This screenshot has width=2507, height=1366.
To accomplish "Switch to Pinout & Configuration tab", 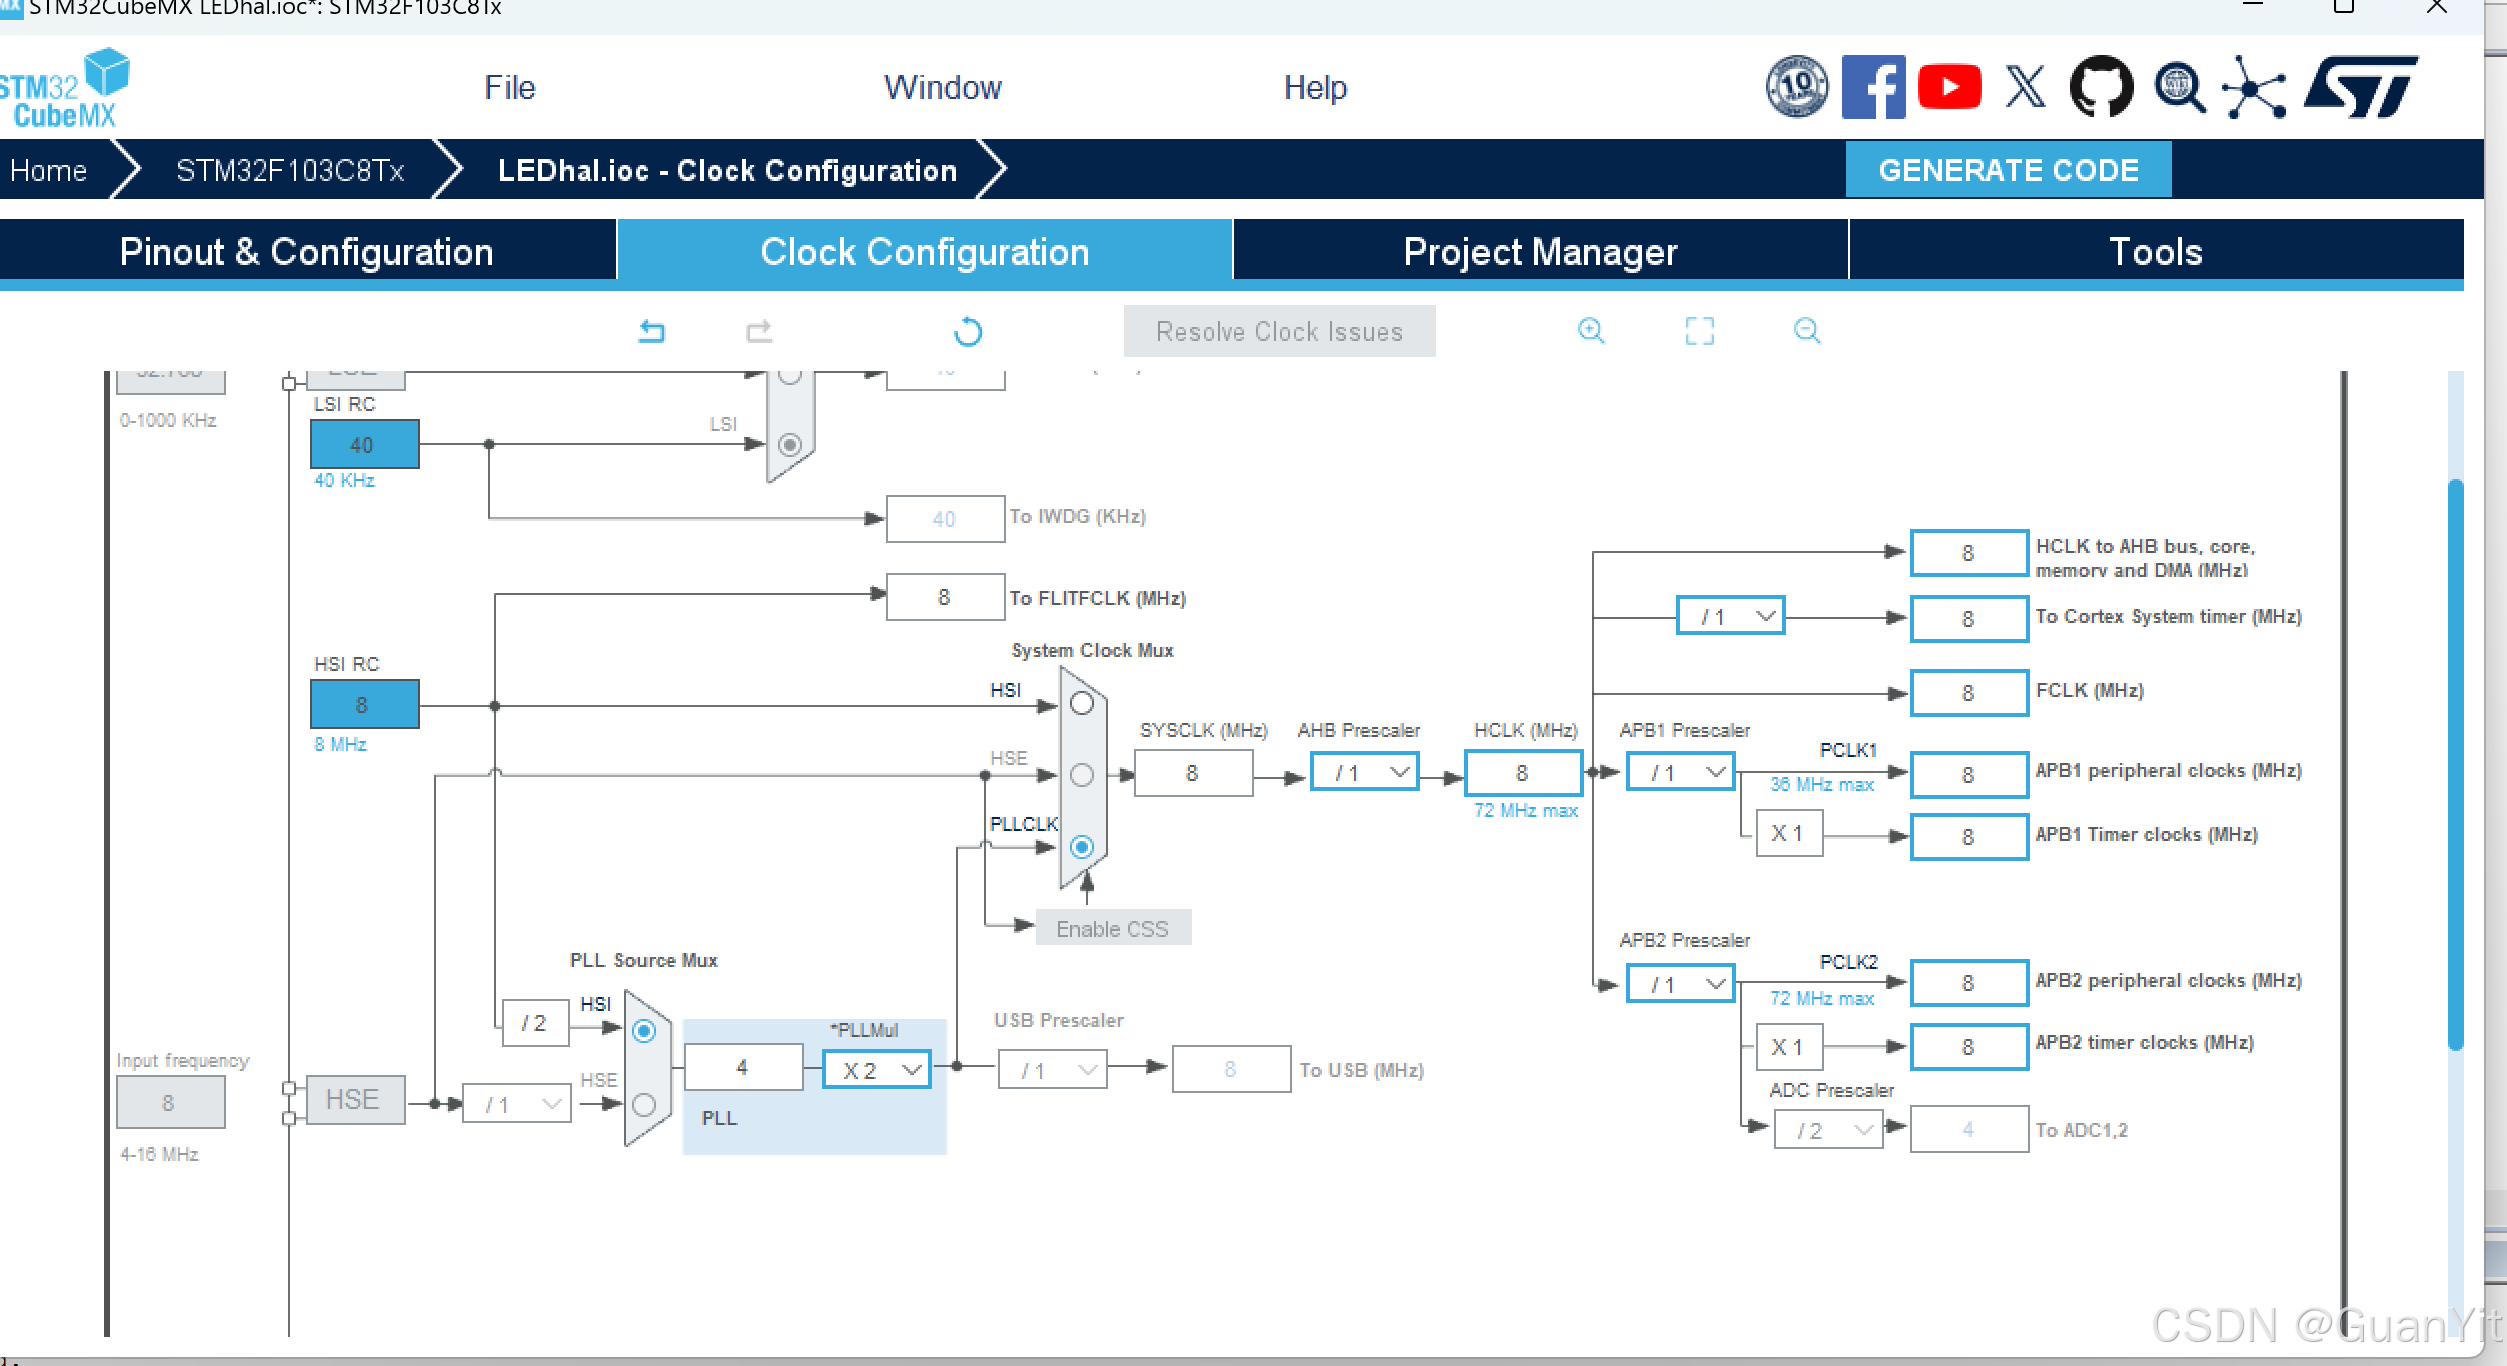I will [x=306, y=251].
